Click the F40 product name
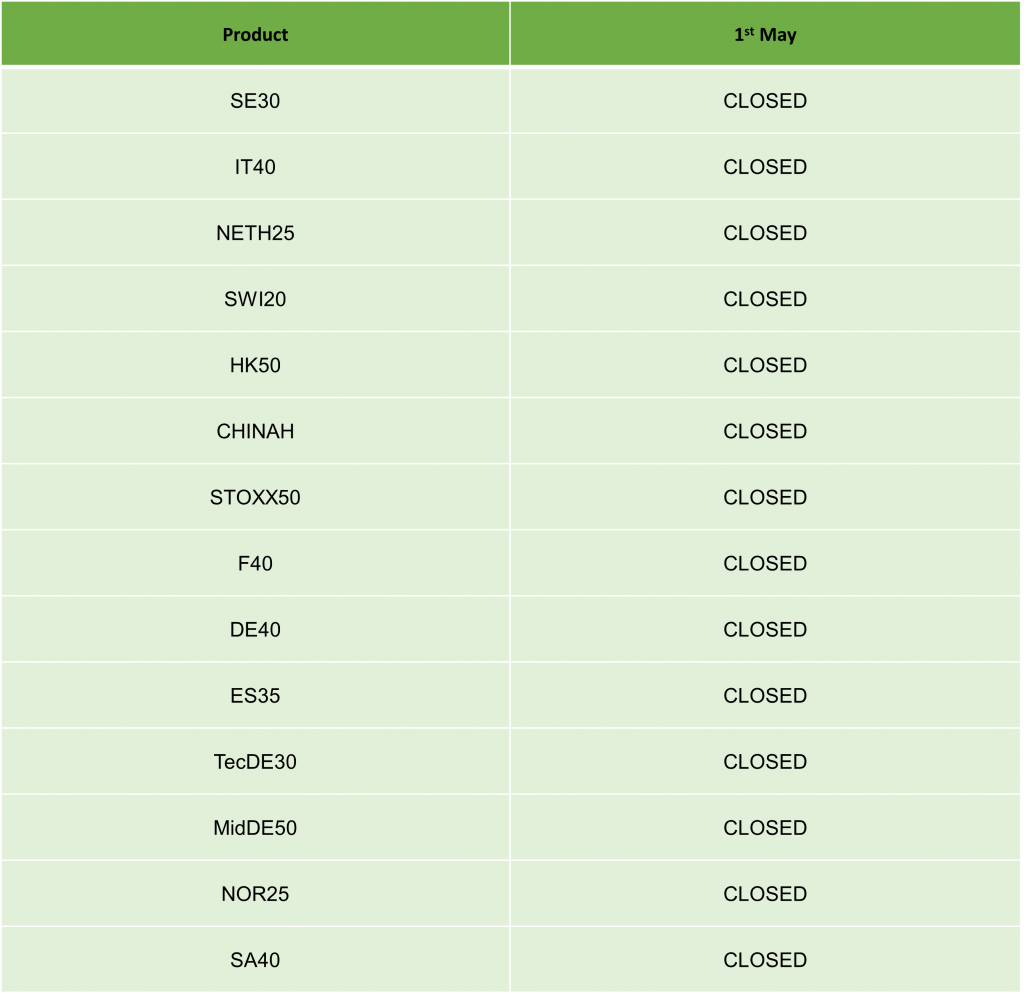 (255, 563)
